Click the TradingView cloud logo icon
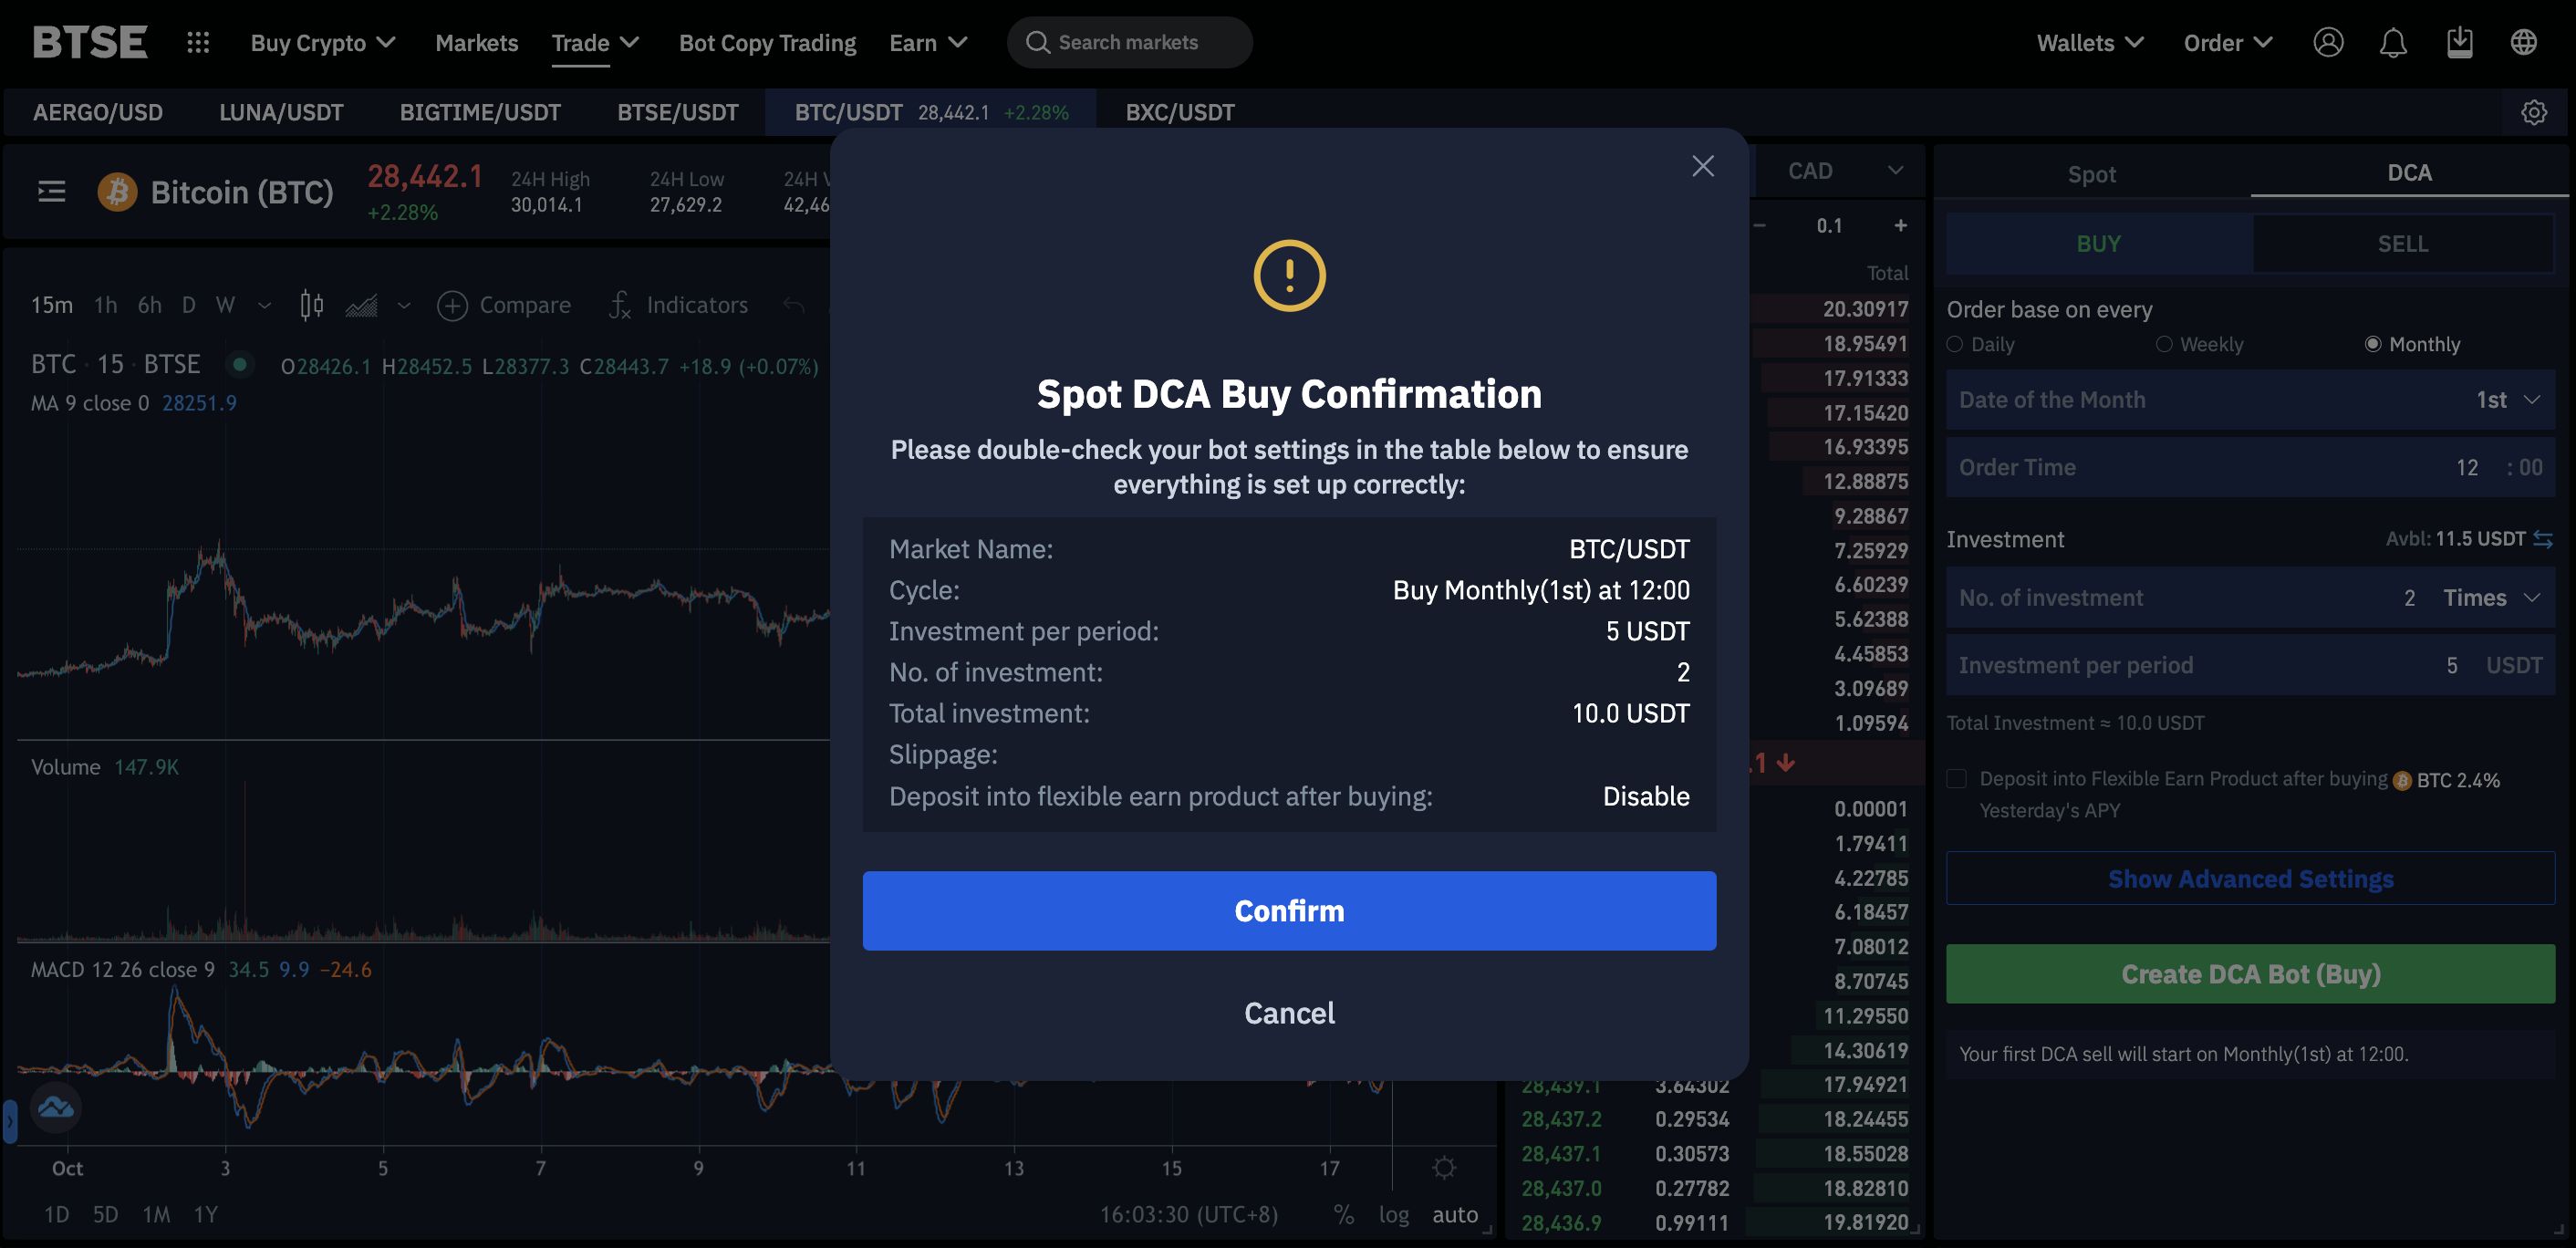This screenshot has height=1248, width=2576. click(x=55, y=1107)
